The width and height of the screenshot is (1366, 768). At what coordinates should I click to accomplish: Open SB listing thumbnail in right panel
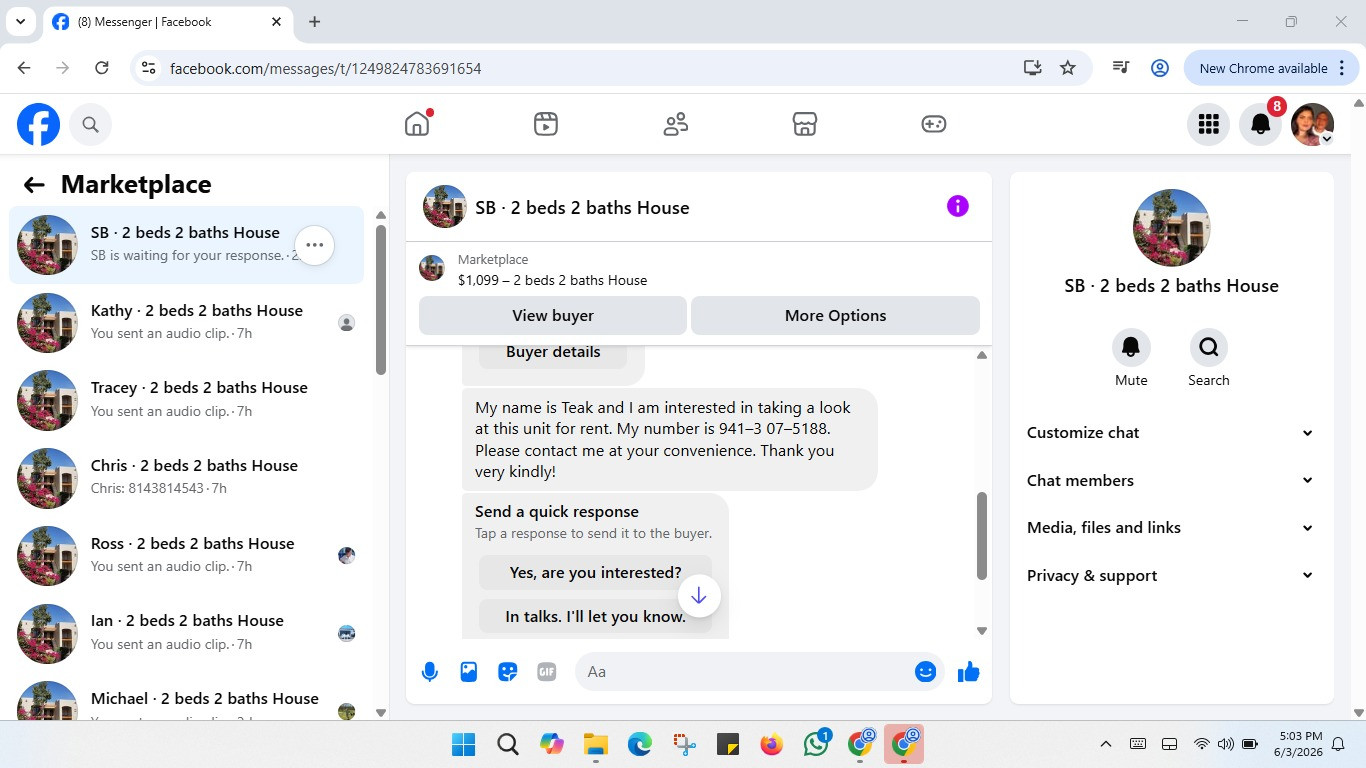click(x=1171, y=228)
